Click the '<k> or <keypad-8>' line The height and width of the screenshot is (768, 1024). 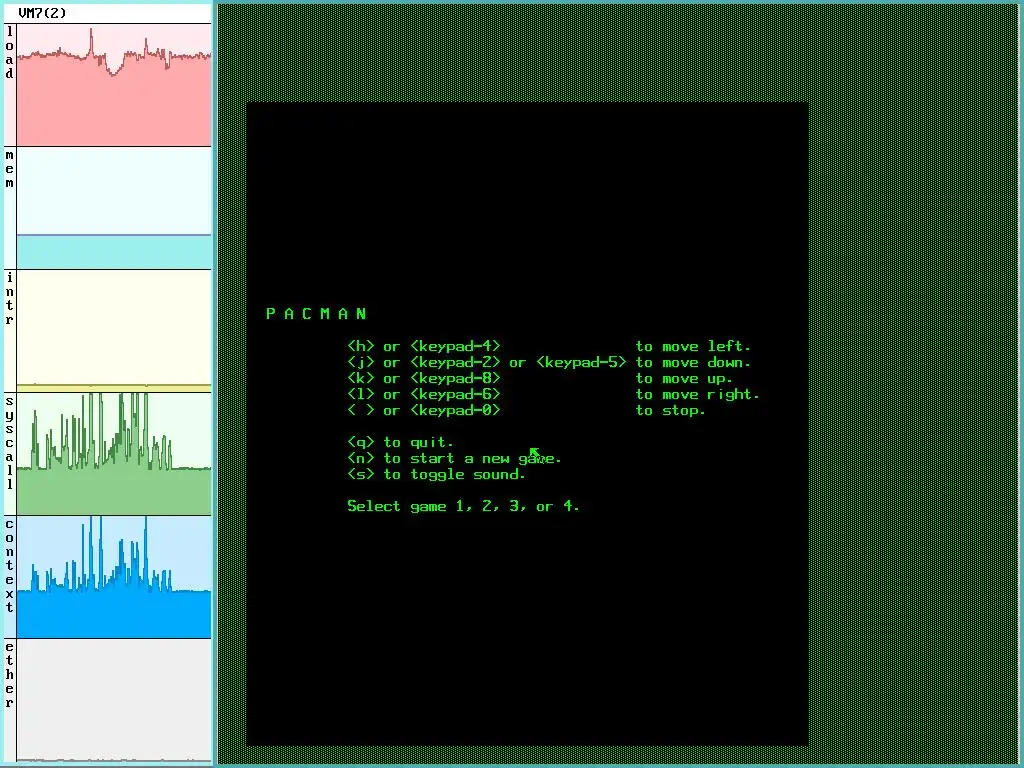tap(424, 378)
